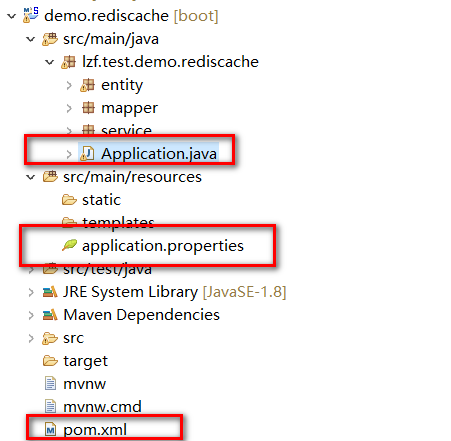Select the target folder label

[86, 361]
